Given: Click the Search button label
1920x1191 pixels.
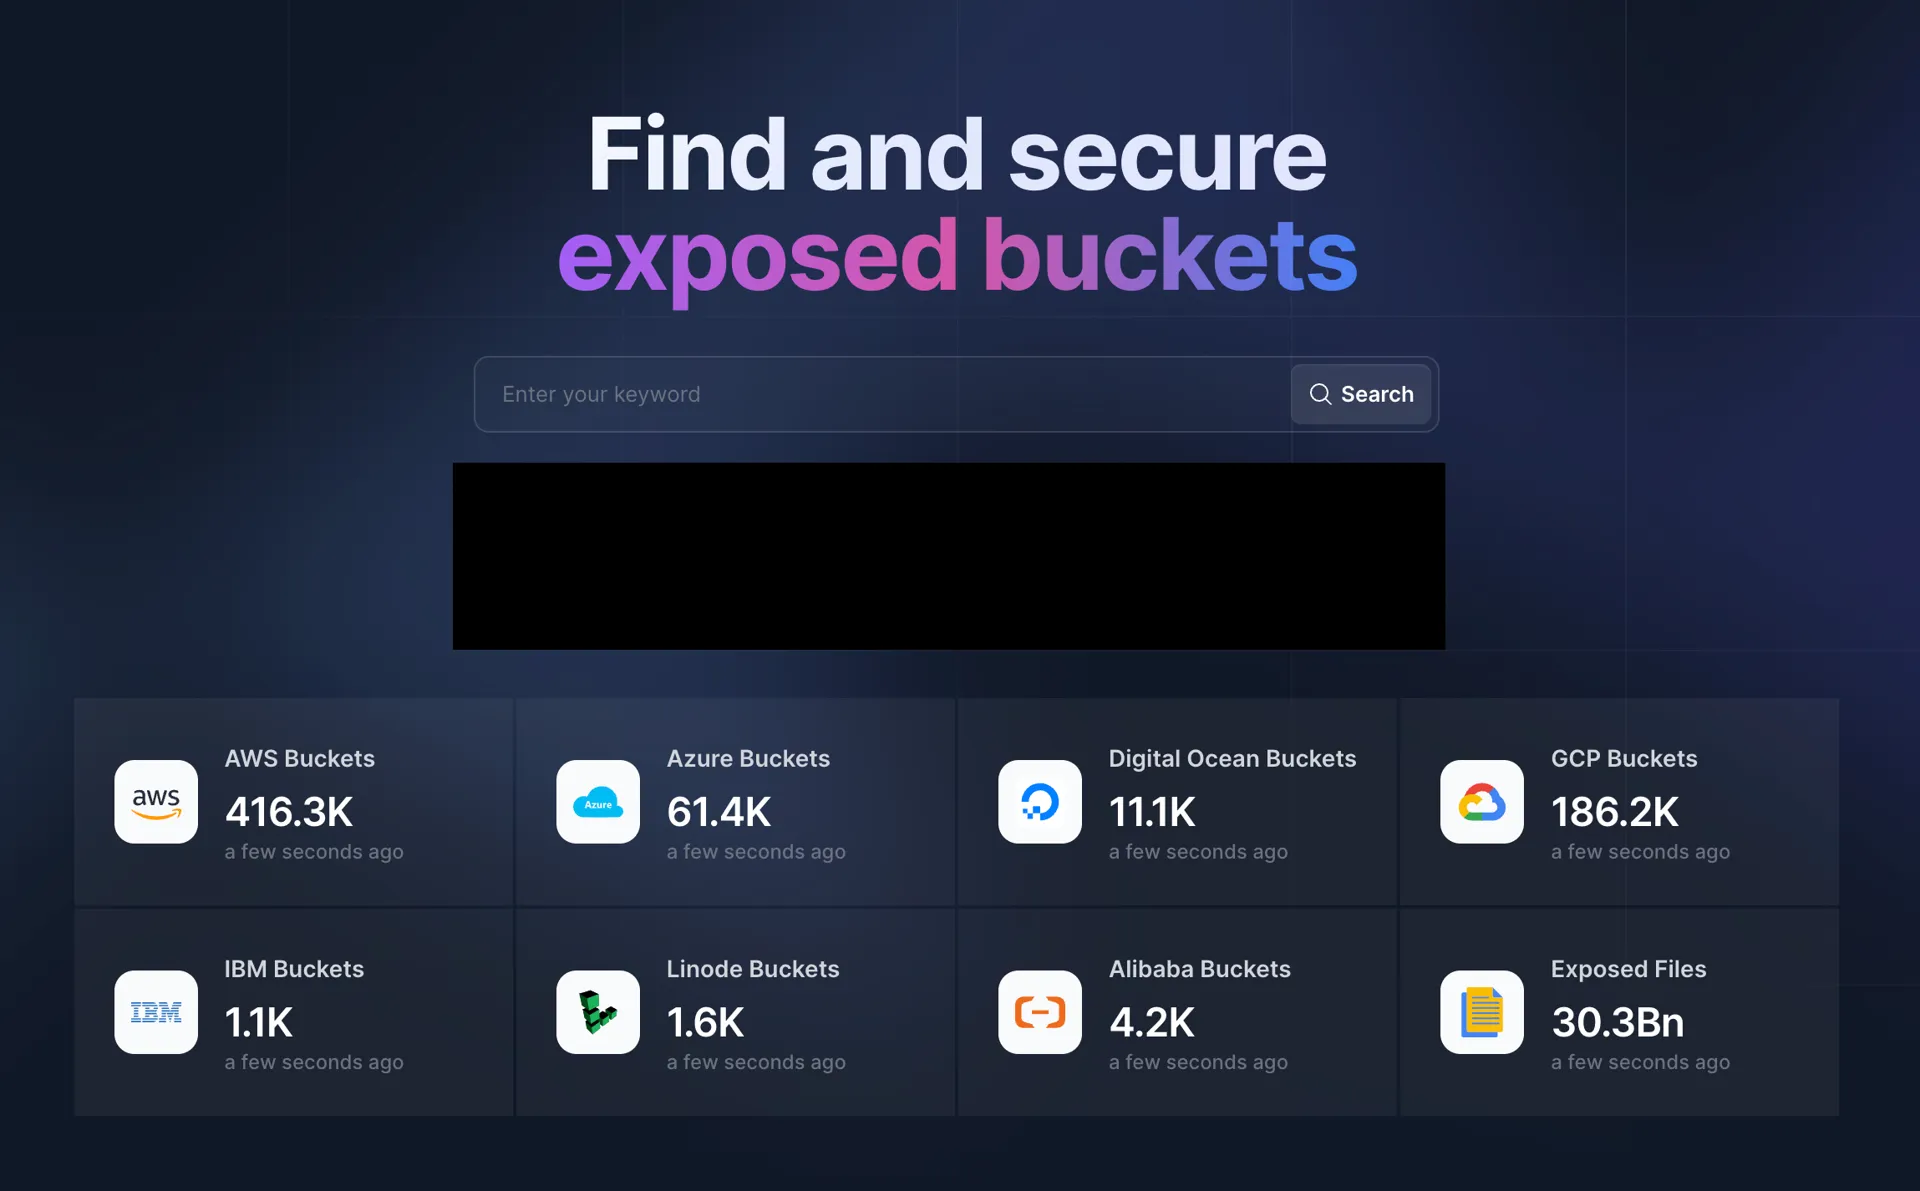Looking at the screenshot, I should tap(1377, 394).
